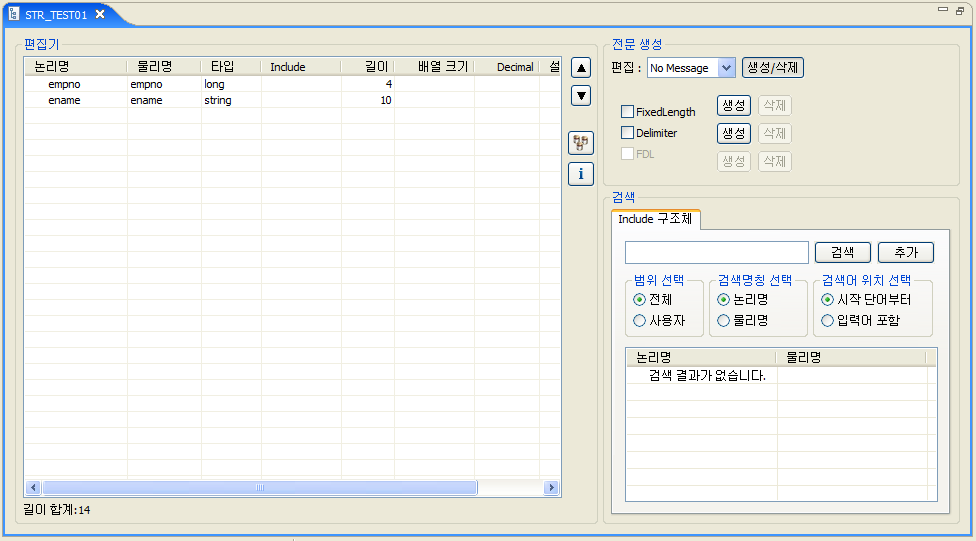Click the 생성/삭제 button
This screenshot has height=541, width=976.
point(772,68)
